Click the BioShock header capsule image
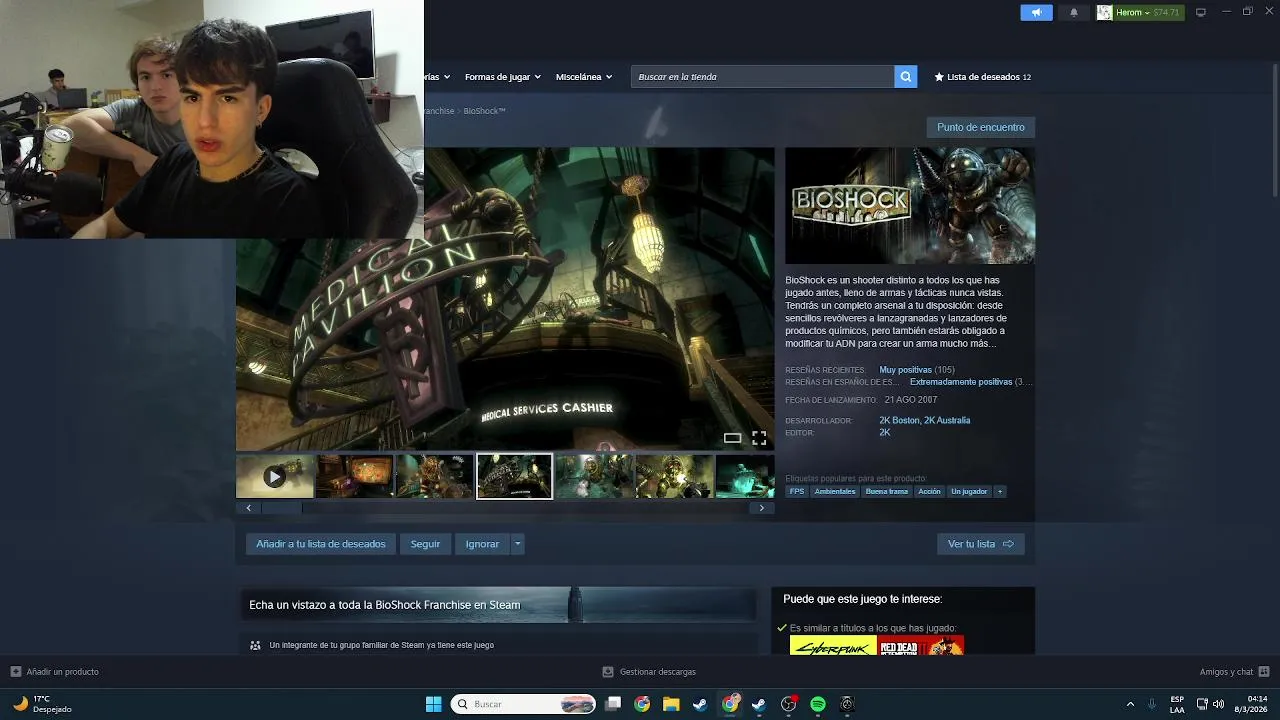This screenshot has height=720, width=1280. tap(909, 205)
